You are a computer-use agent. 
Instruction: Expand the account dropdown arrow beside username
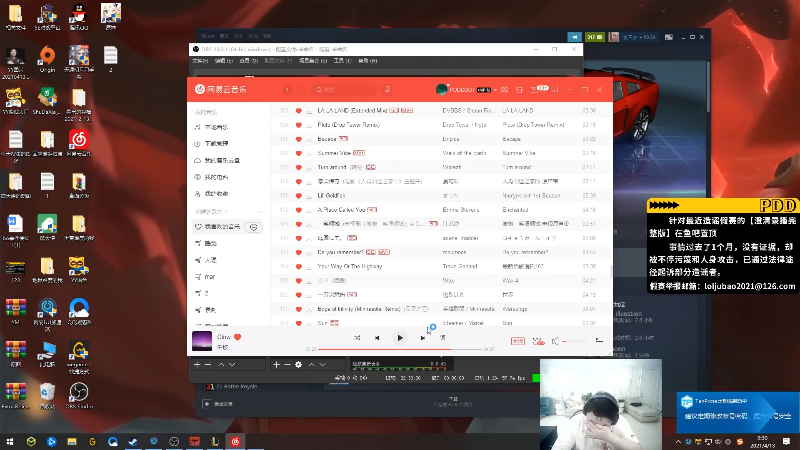[x=495, y=90]
